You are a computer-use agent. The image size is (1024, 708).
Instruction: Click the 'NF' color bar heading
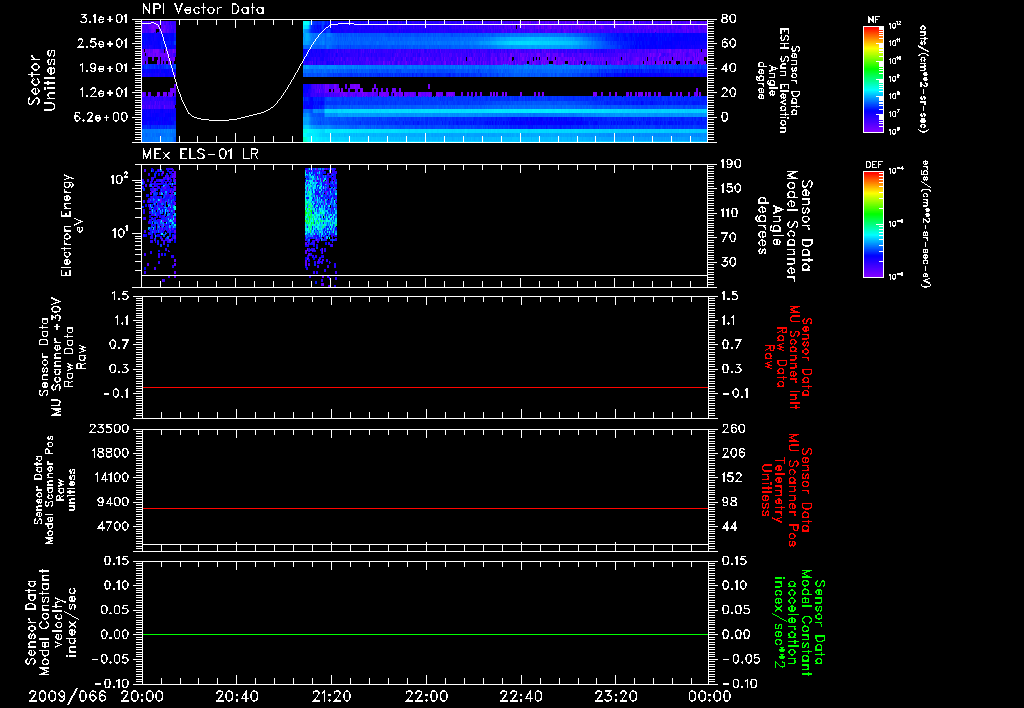[873, 20]
